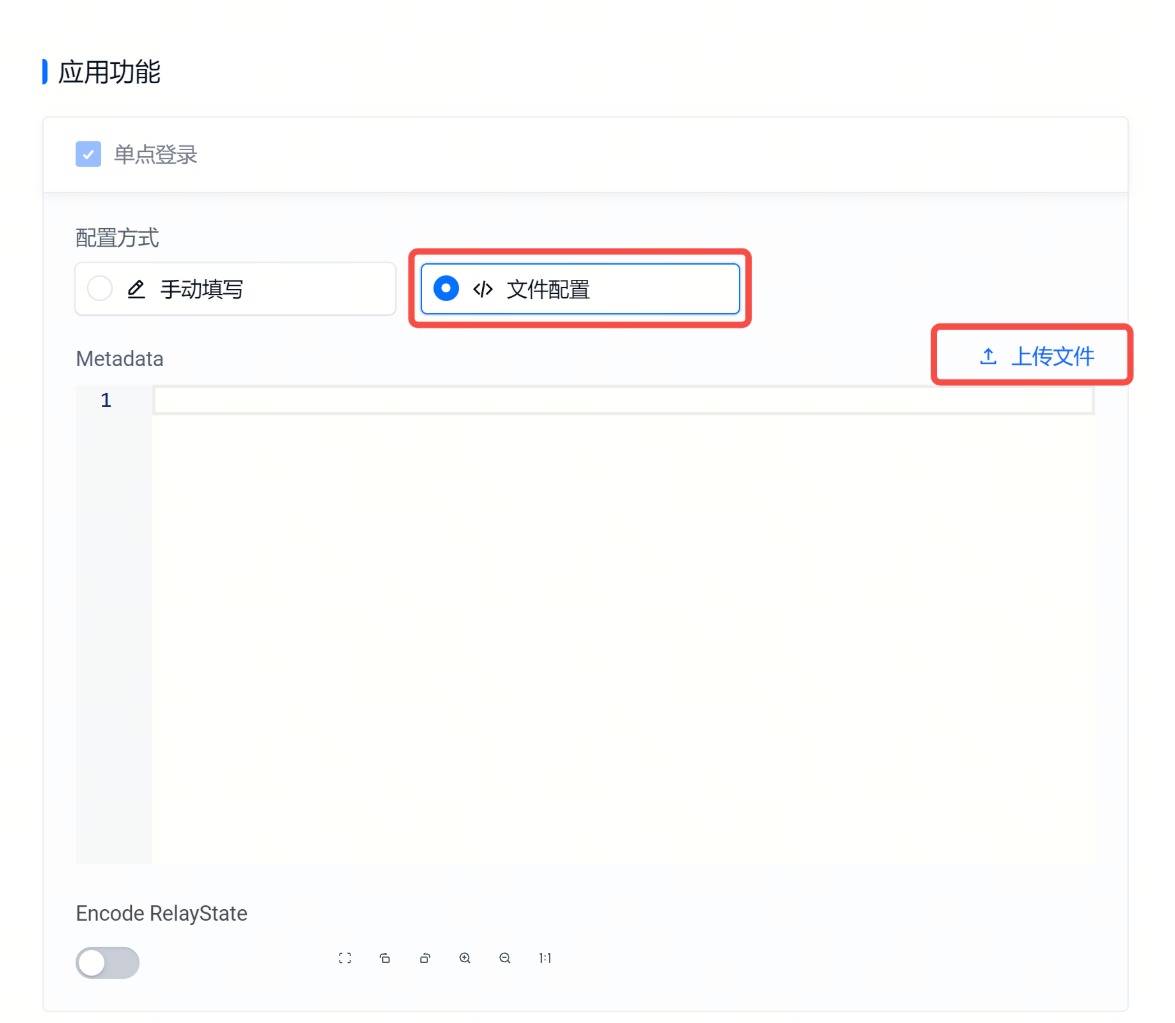
Task: Click the rotate right icon
Action: [x=425, y=958]
